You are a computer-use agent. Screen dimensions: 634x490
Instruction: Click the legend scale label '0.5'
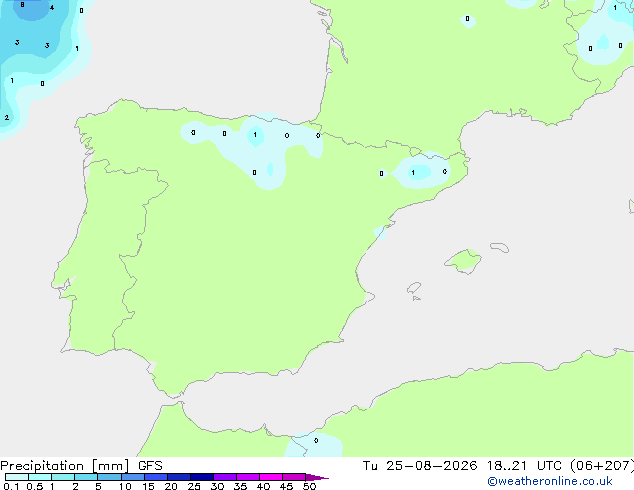tap(35, 486)
